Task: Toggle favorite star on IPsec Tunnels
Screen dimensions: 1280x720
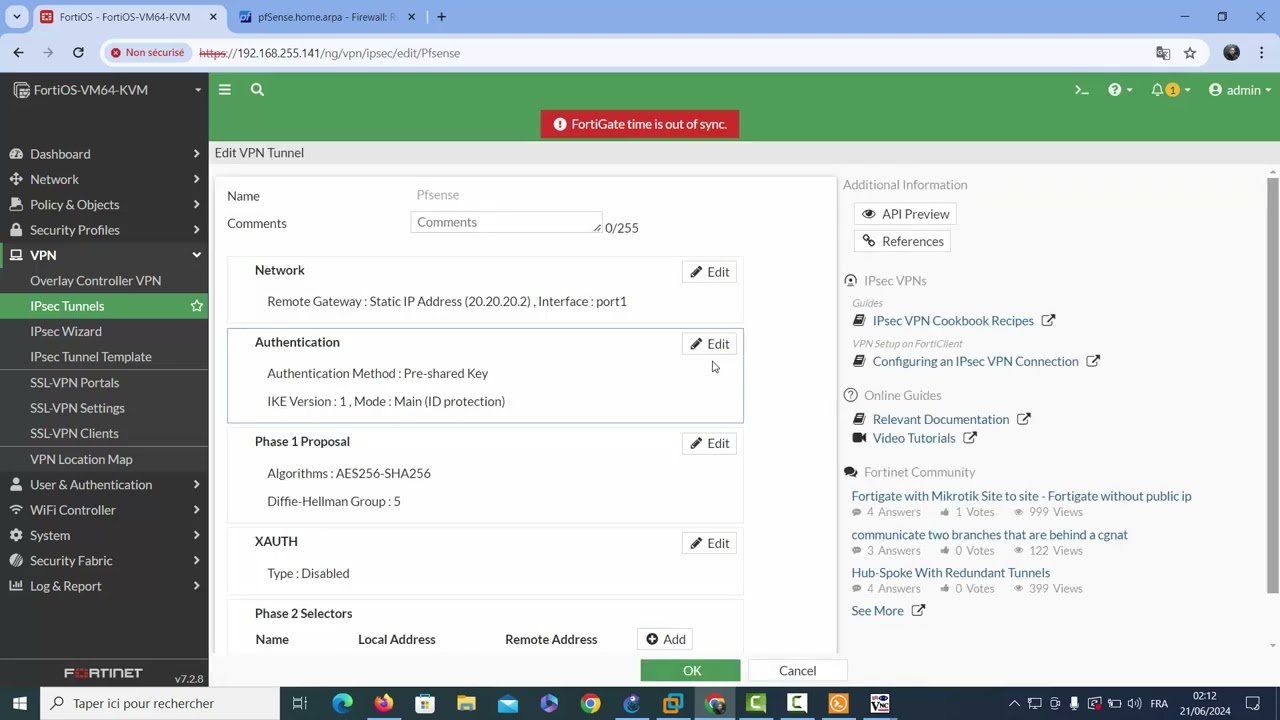Action: tap(197, 306)
